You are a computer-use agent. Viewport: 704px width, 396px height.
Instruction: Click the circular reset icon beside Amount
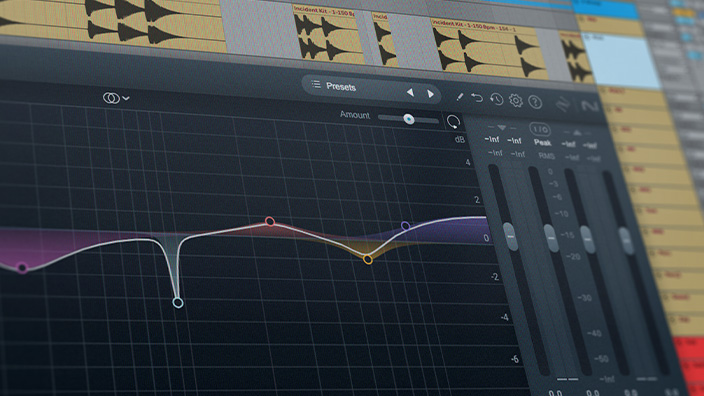click(x=453, y=121)
